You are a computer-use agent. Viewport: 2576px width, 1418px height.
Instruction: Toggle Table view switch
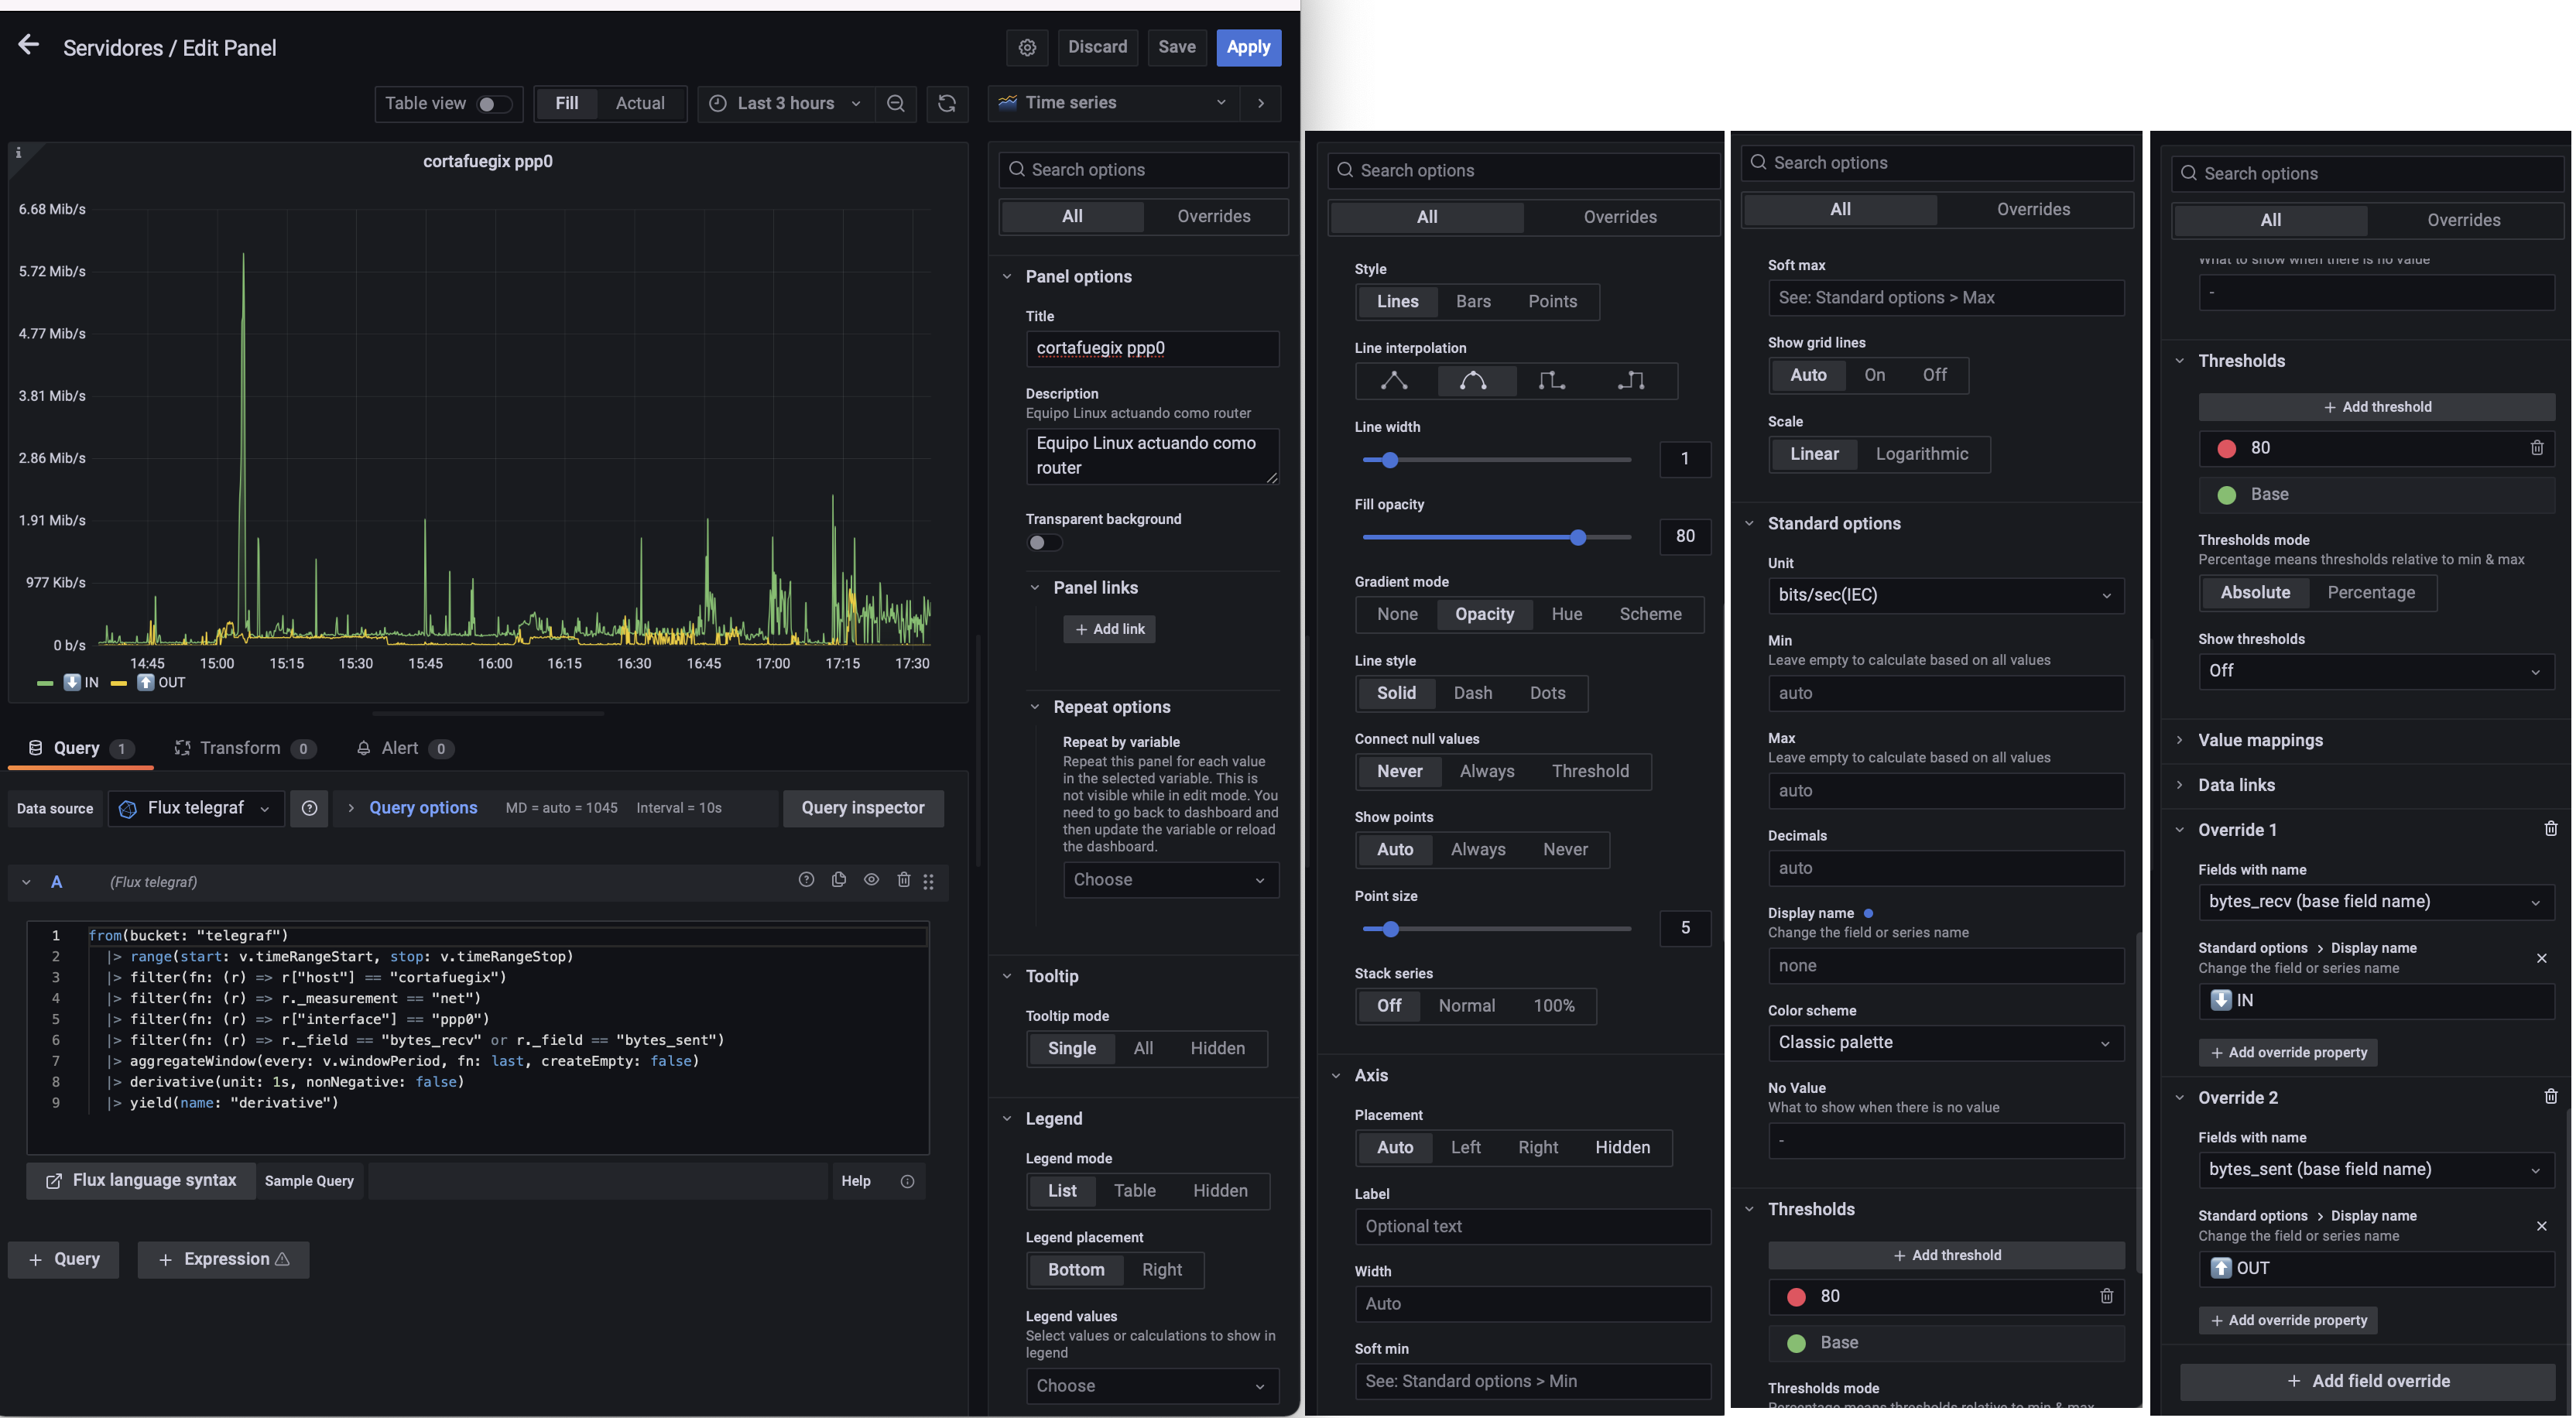coord(493,104)
